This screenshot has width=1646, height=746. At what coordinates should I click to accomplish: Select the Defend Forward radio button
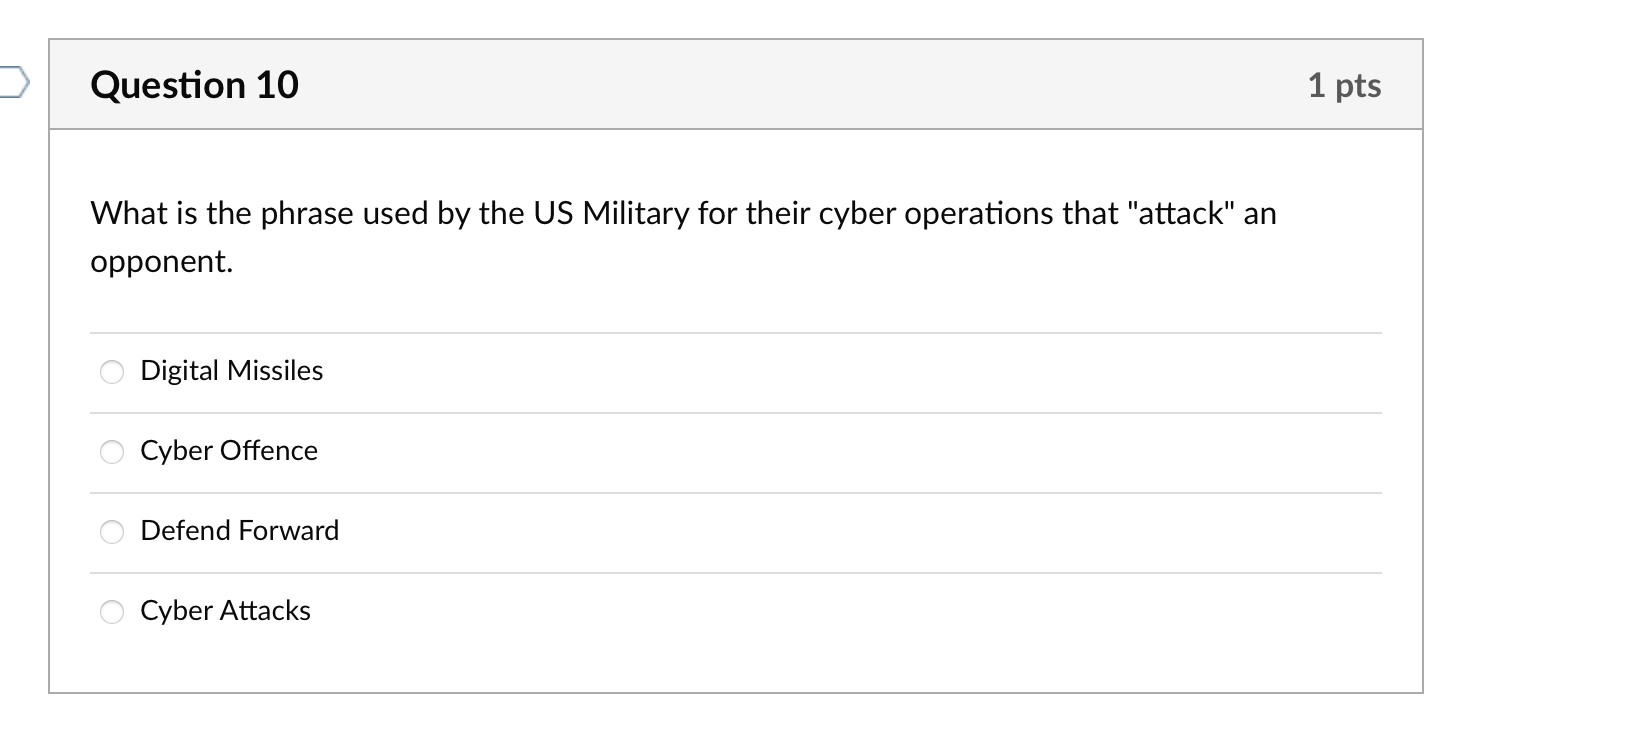[x=112, y=532]
